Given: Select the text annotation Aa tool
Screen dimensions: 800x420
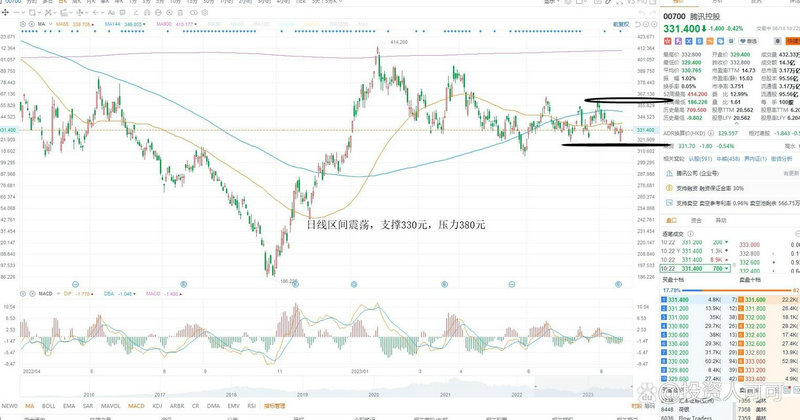Looking at the screenshot, I should point(111,12).
